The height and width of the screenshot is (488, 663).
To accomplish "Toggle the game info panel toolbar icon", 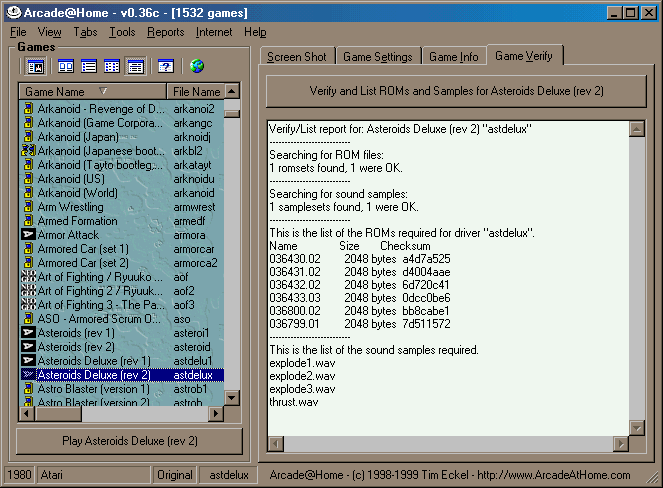I will 36,66.
